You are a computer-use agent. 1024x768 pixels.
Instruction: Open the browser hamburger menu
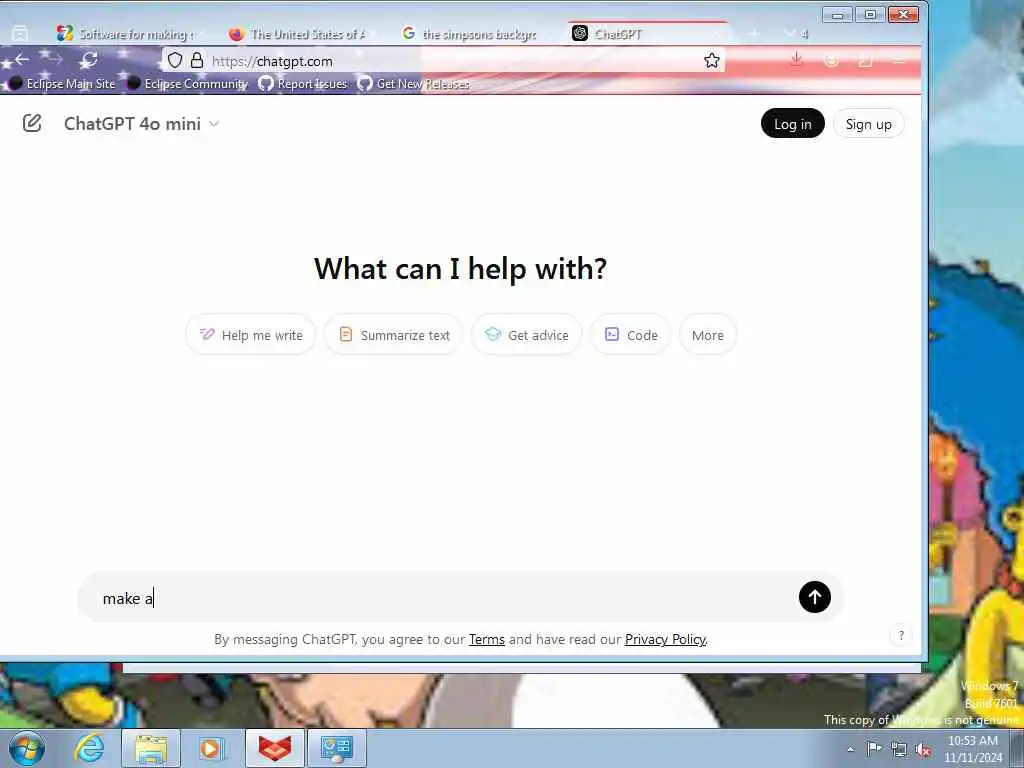click(899, 61)
